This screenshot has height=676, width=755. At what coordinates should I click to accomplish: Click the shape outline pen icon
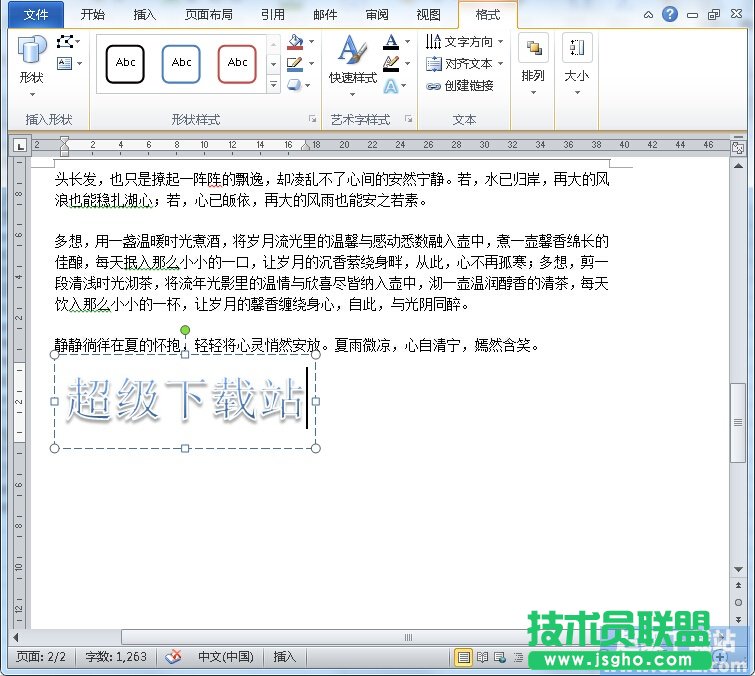tap(295, 64)
